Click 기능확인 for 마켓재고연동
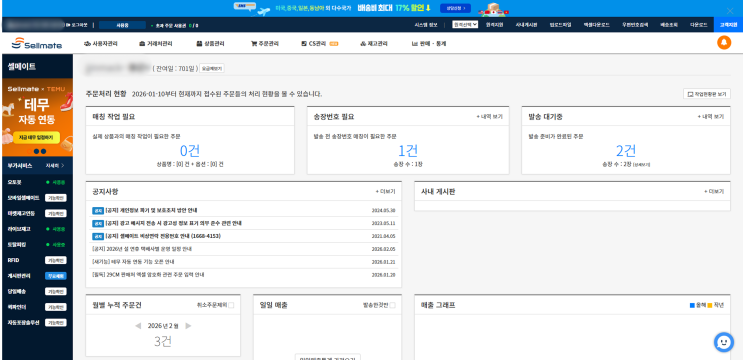This screenshot has width=743, height=360. click(x=55, y=213)
